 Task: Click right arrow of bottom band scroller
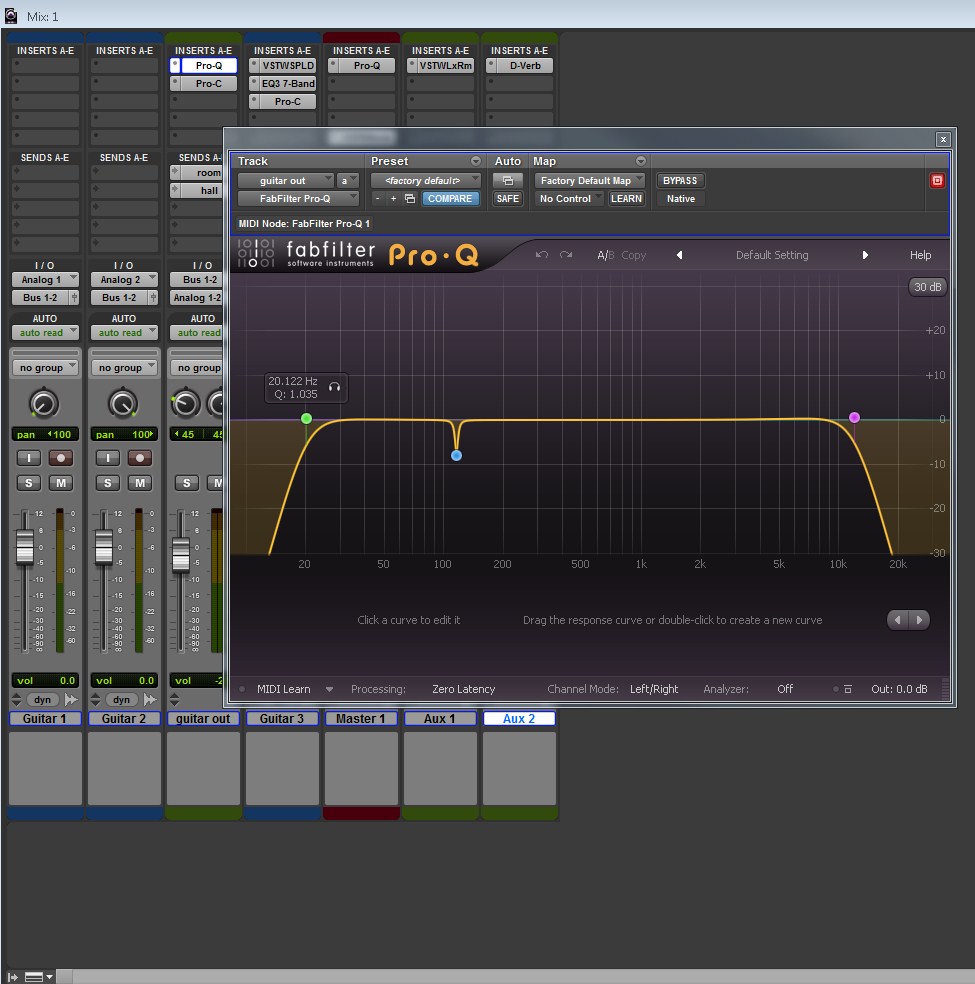(919, 620)
